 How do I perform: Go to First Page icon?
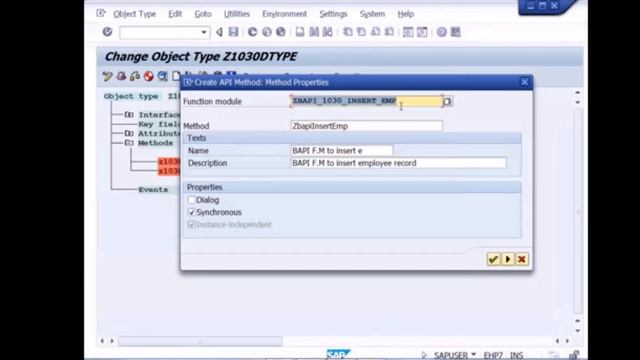(348, 32)
